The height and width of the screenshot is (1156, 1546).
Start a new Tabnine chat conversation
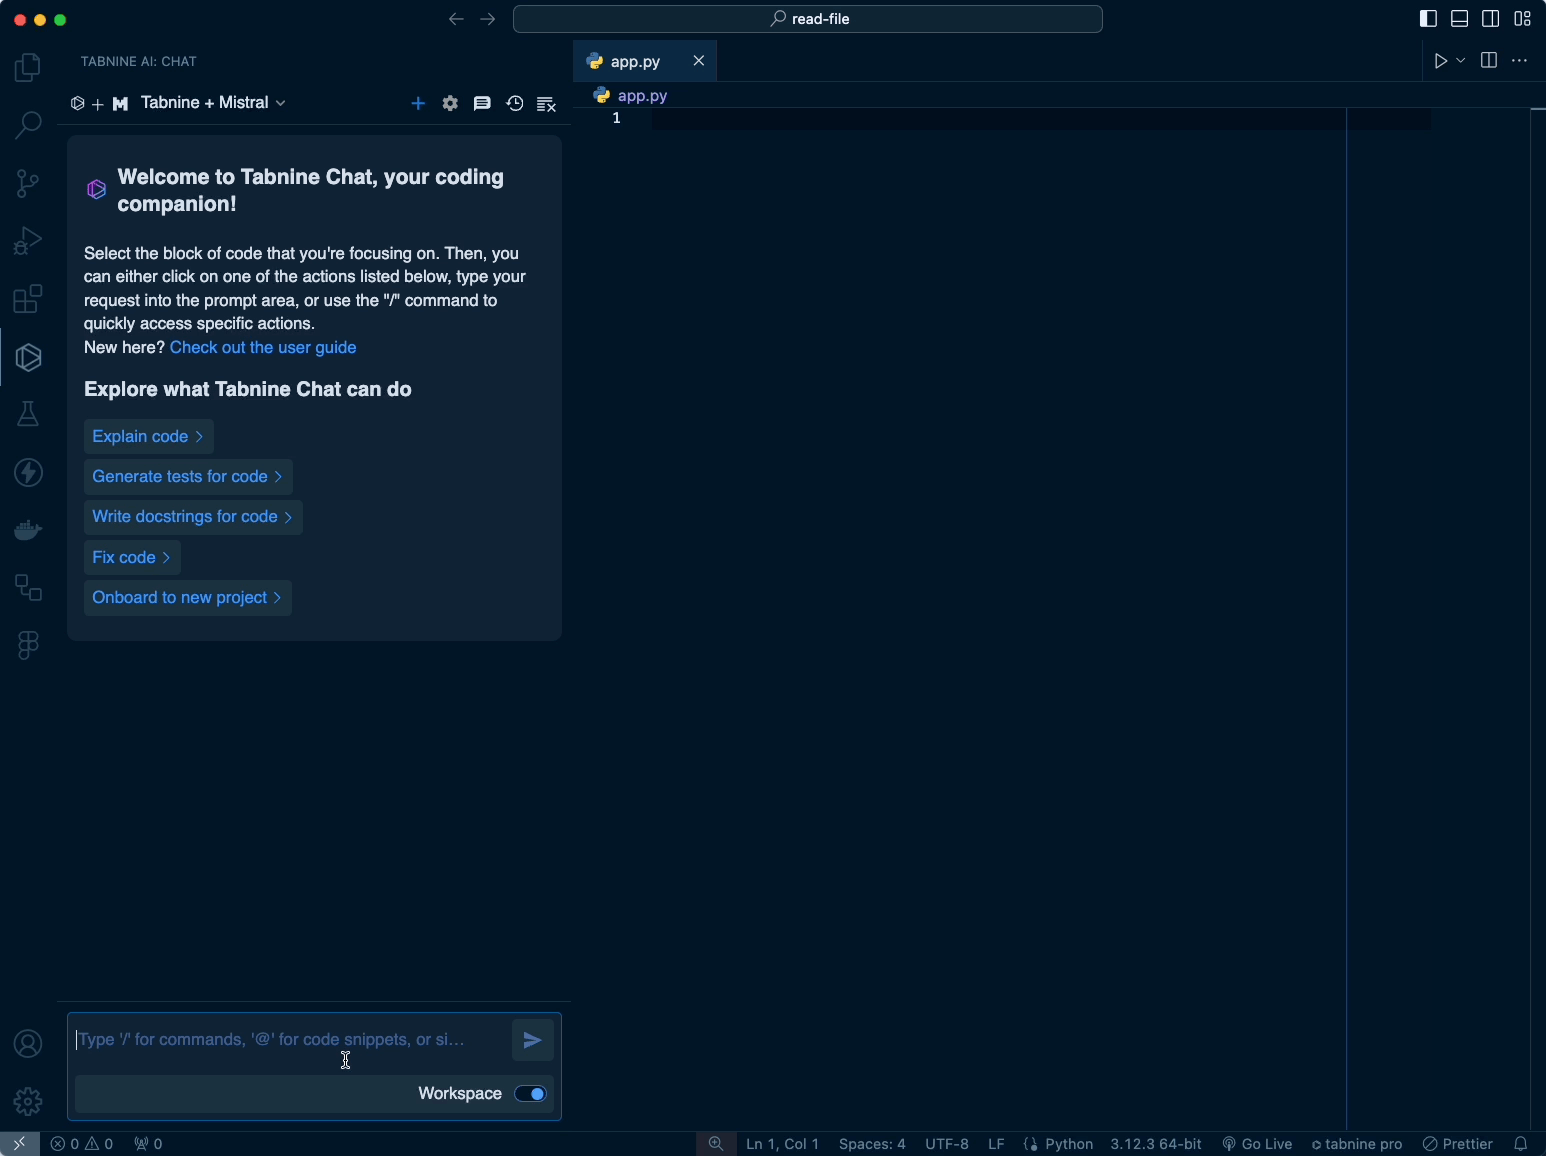click(418, 103)
